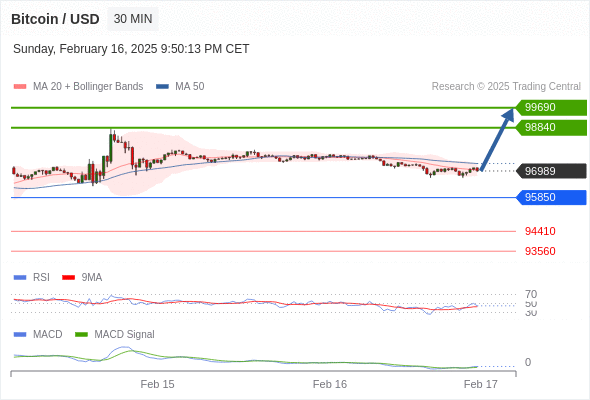Click the MACD legend swatch

tap(20, 335)
